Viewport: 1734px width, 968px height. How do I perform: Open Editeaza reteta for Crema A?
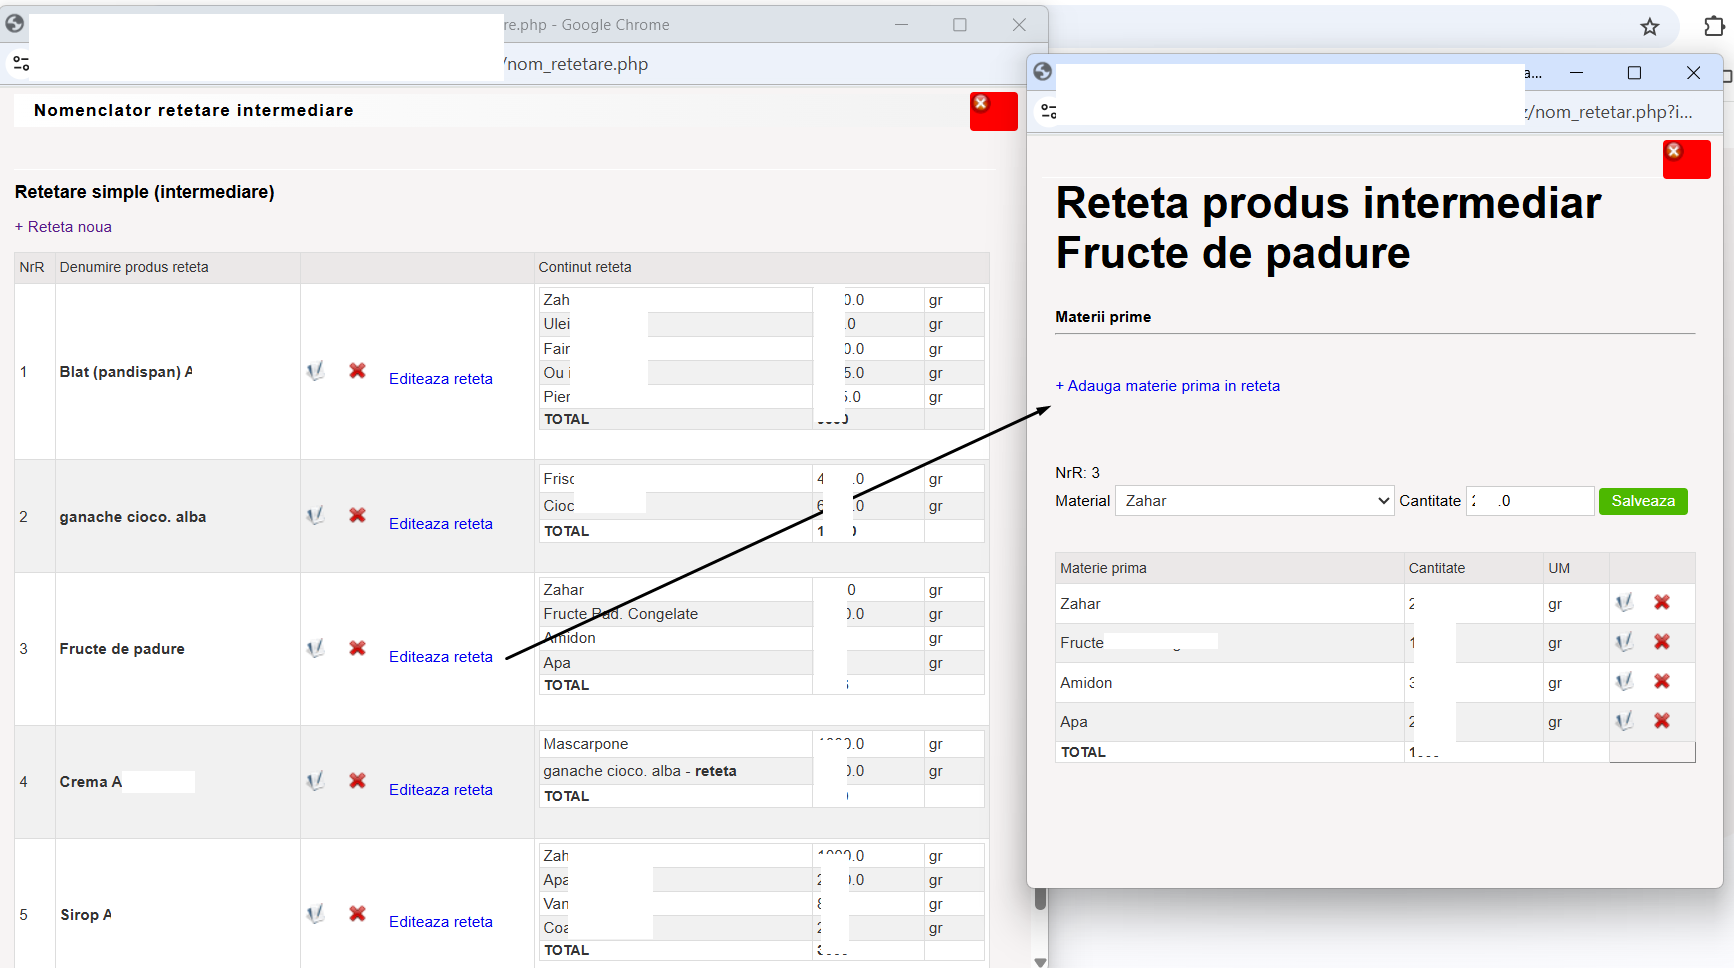point(441,790)
